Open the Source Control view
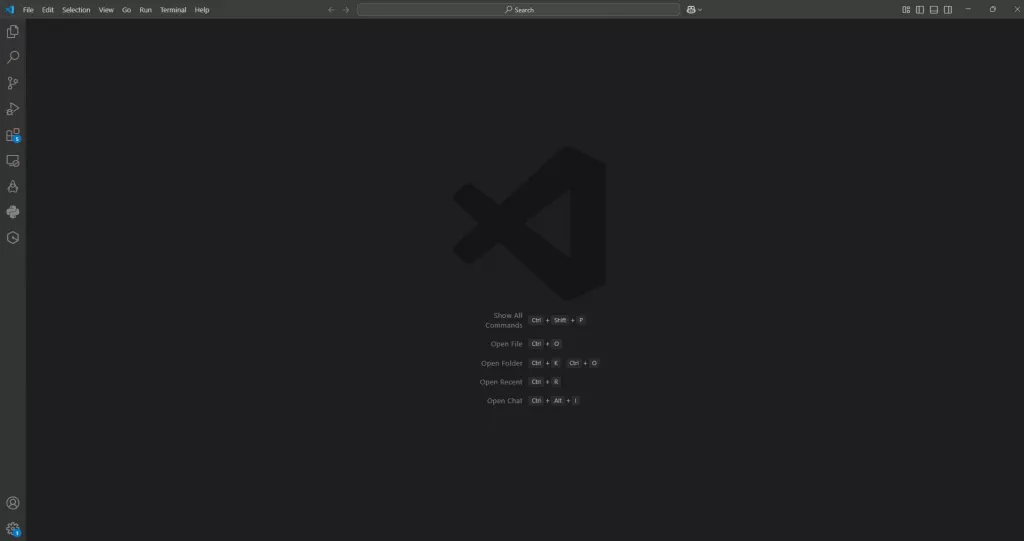Viewport: 1024px width, 541px height. (13, 84)
